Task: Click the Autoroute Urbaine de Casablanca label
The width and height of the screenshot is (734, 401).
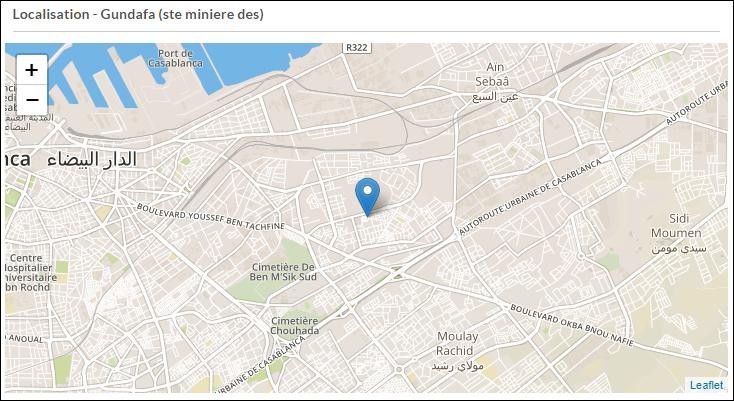Action: (530, 197)
